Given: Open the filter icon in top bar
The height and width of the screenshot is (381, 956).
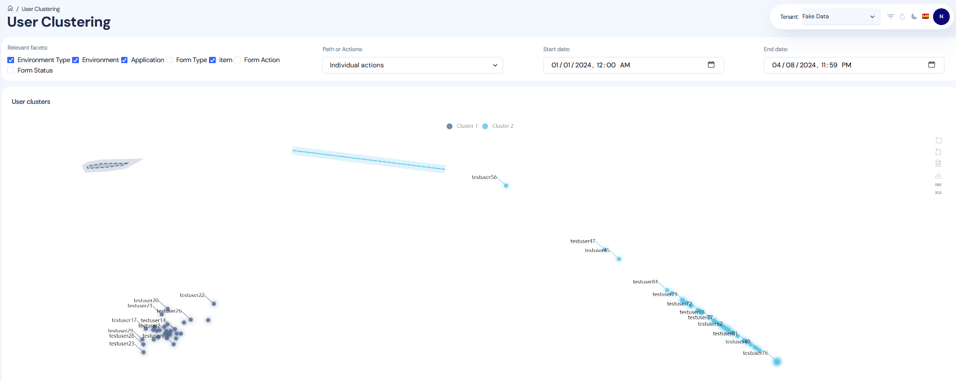Looking at the screenshot, I should (x=891, y=16).
